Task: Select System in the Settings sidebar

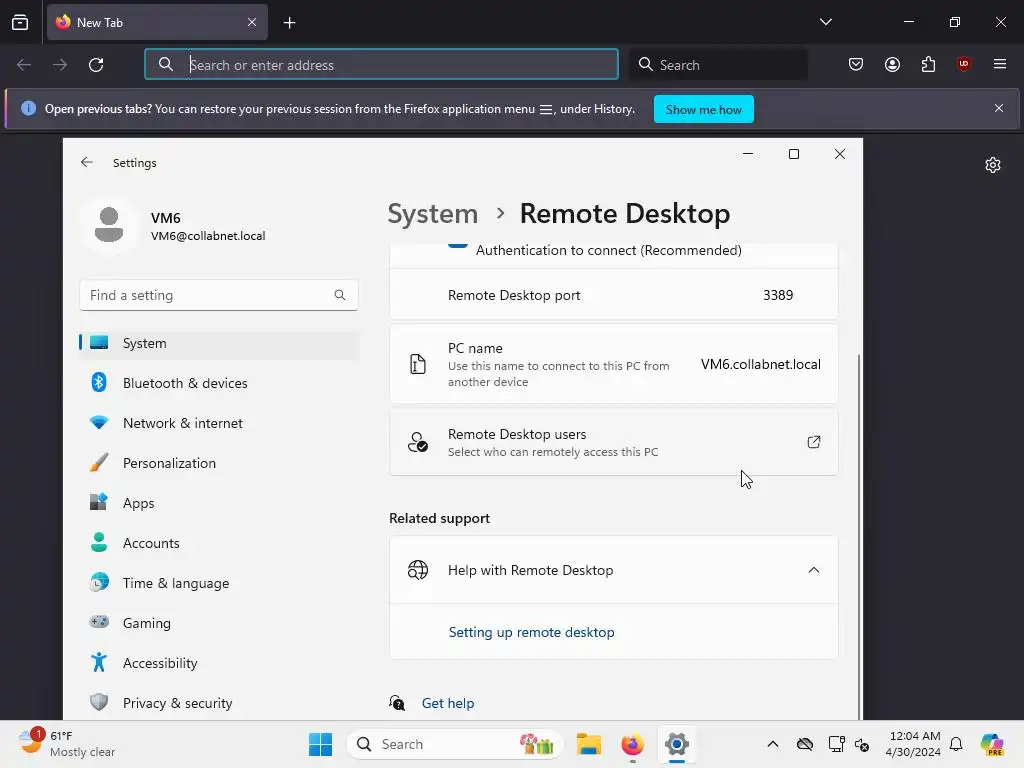Action: (x=219, y=344)
